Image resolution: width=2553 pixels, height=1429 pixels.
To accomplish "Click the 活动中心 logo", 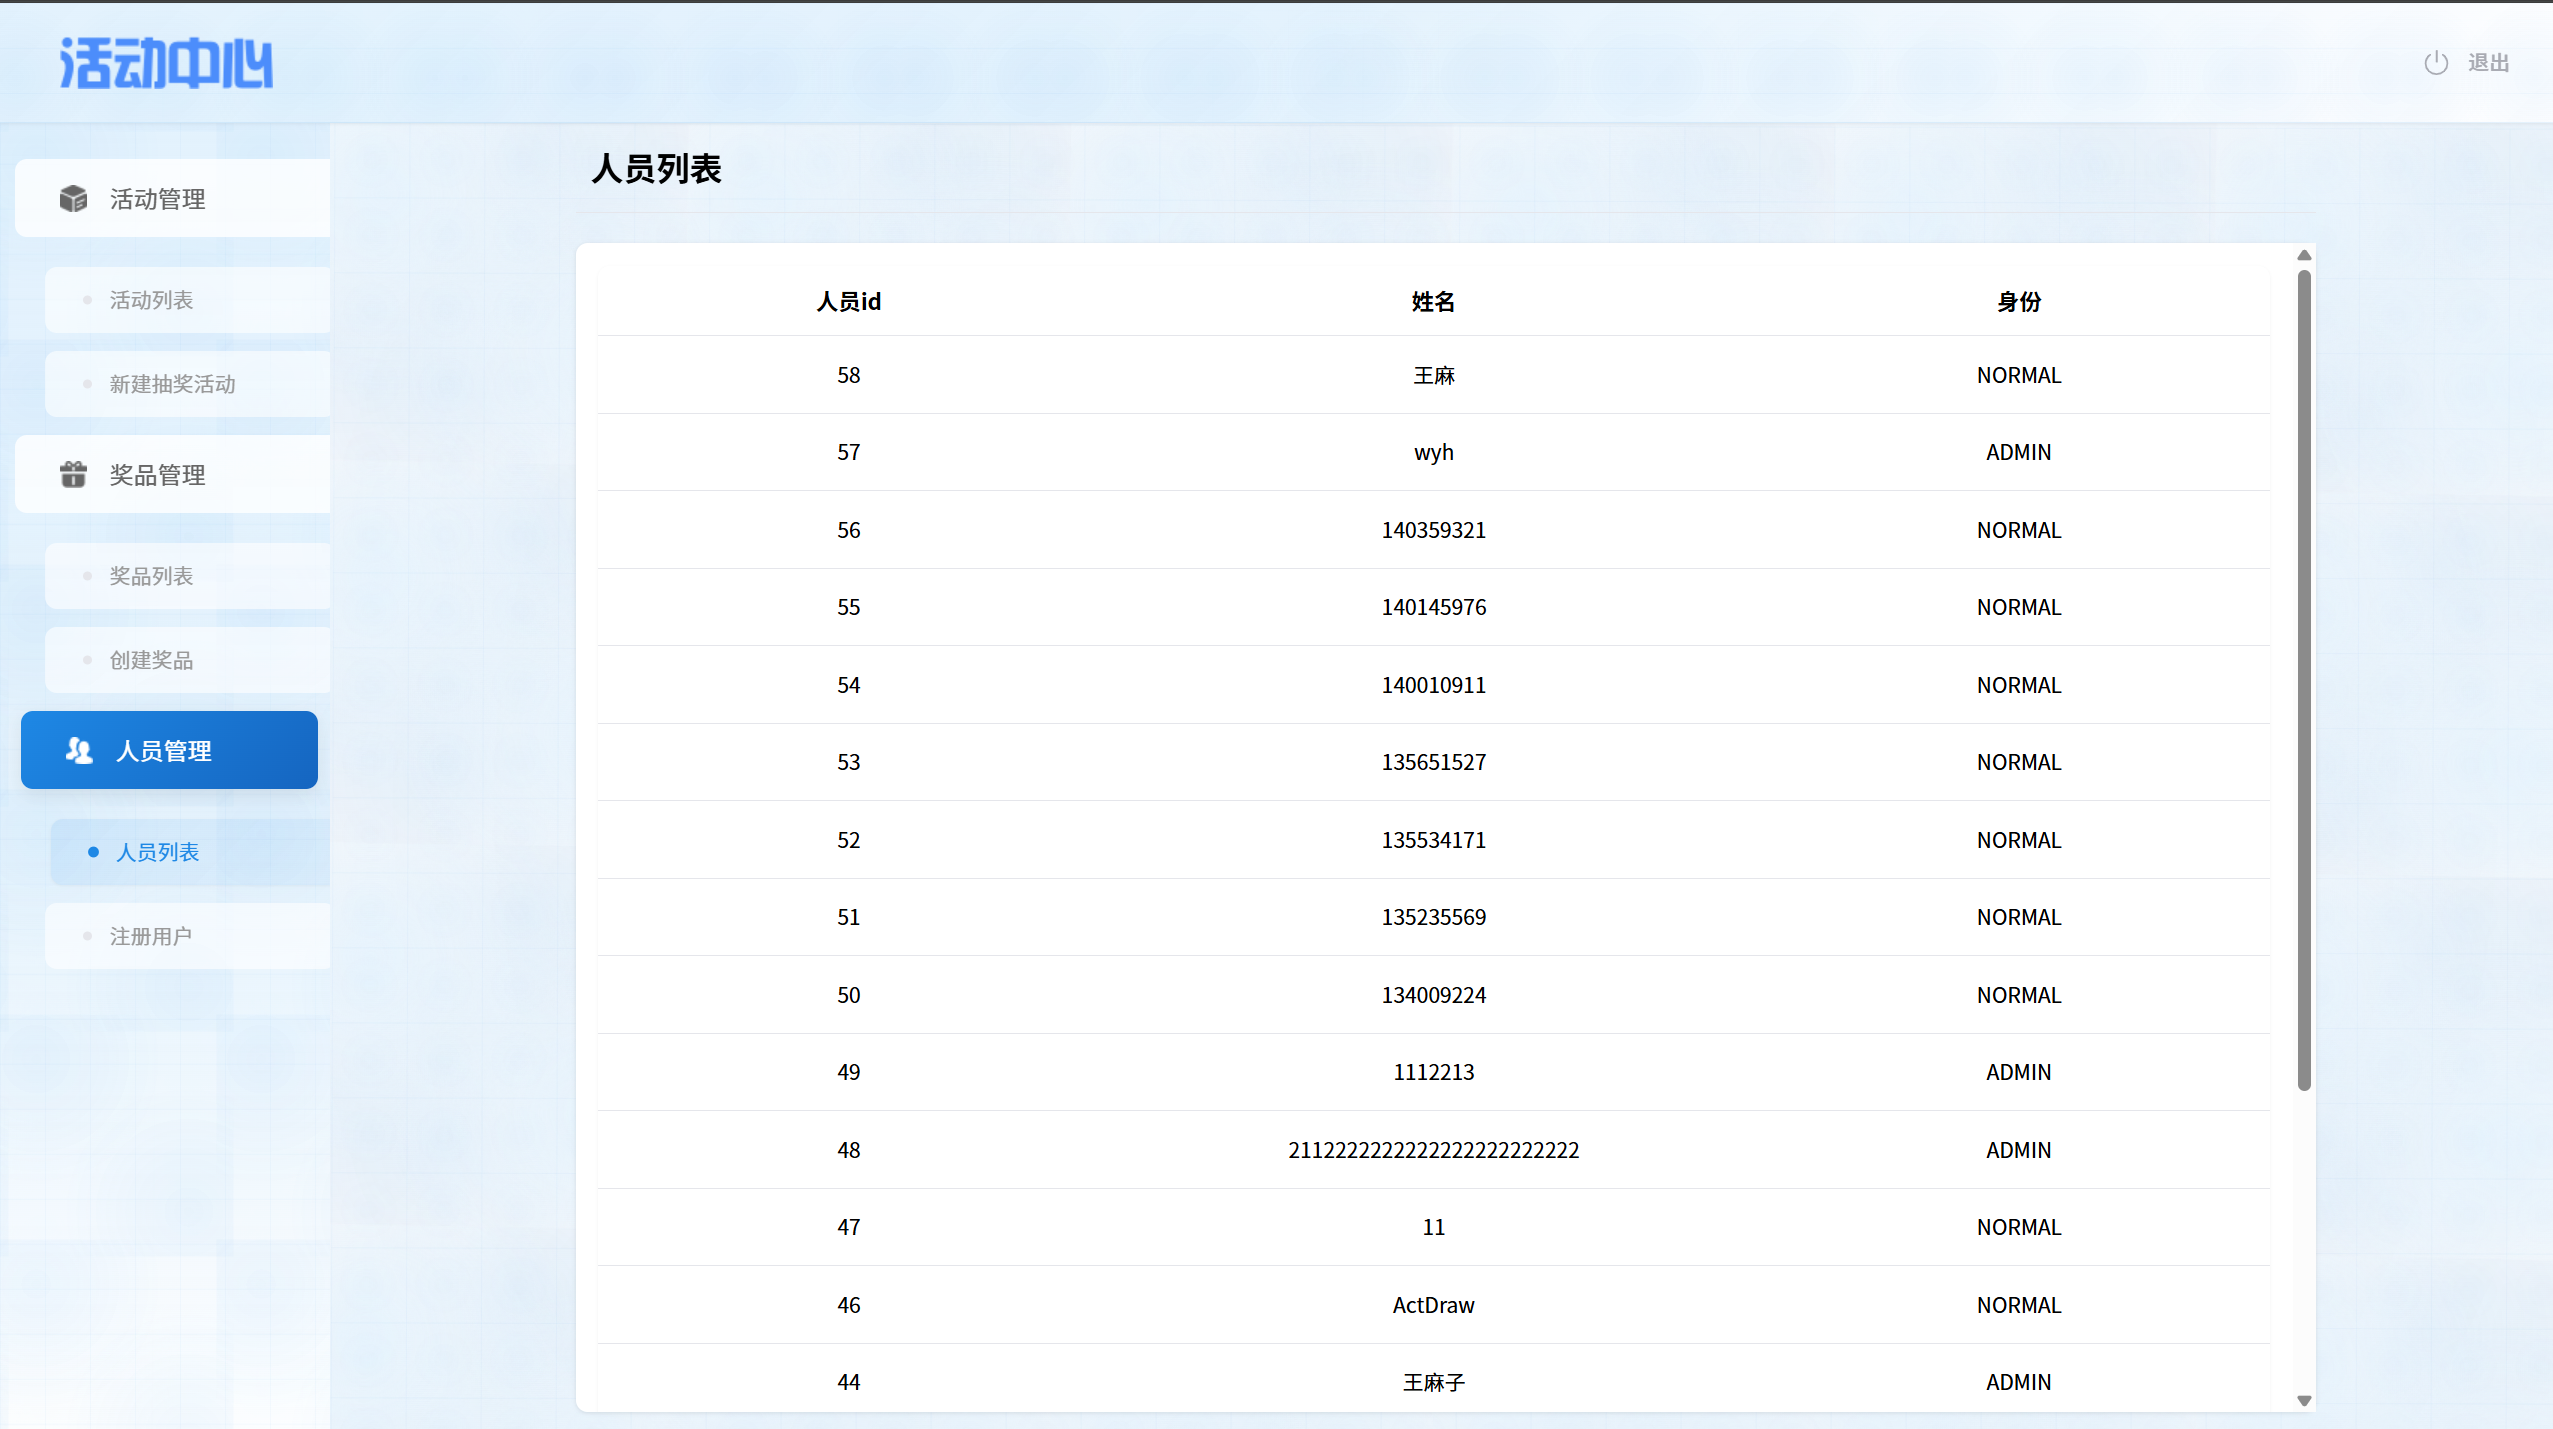I will [166, 64].
